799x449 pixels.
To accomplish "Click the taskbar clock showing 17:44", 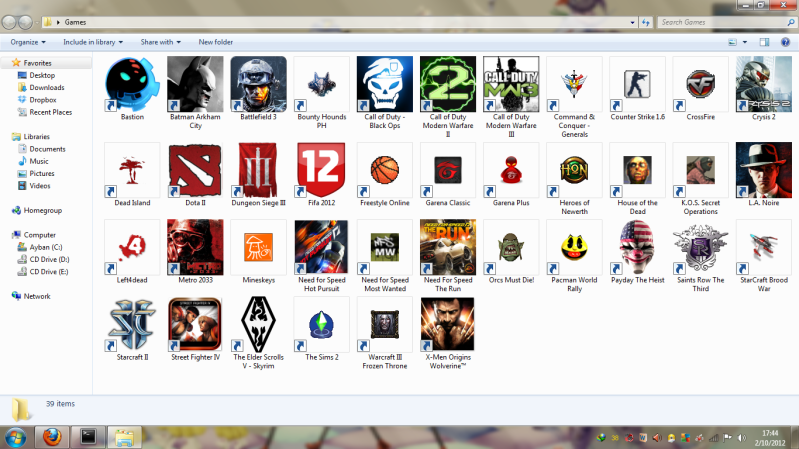I will pos(770,438).
